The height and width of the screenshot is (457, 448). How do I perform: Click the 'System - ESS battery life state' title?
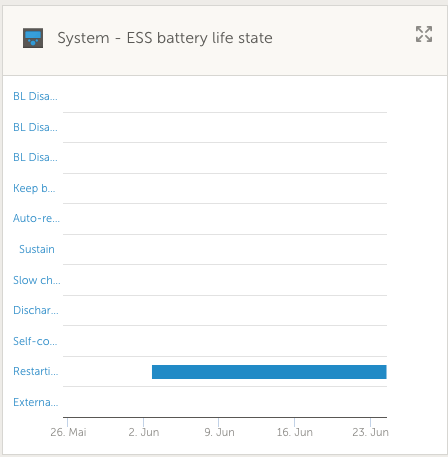pyautogui.click(x=165, y=38)
